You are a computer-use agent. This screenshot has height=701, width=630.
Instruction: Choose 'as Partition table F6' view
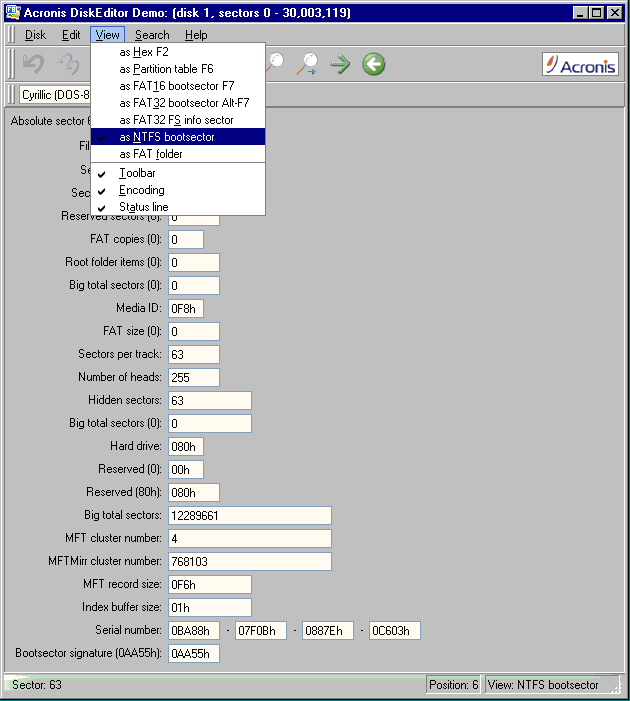(x=178, y=69)
